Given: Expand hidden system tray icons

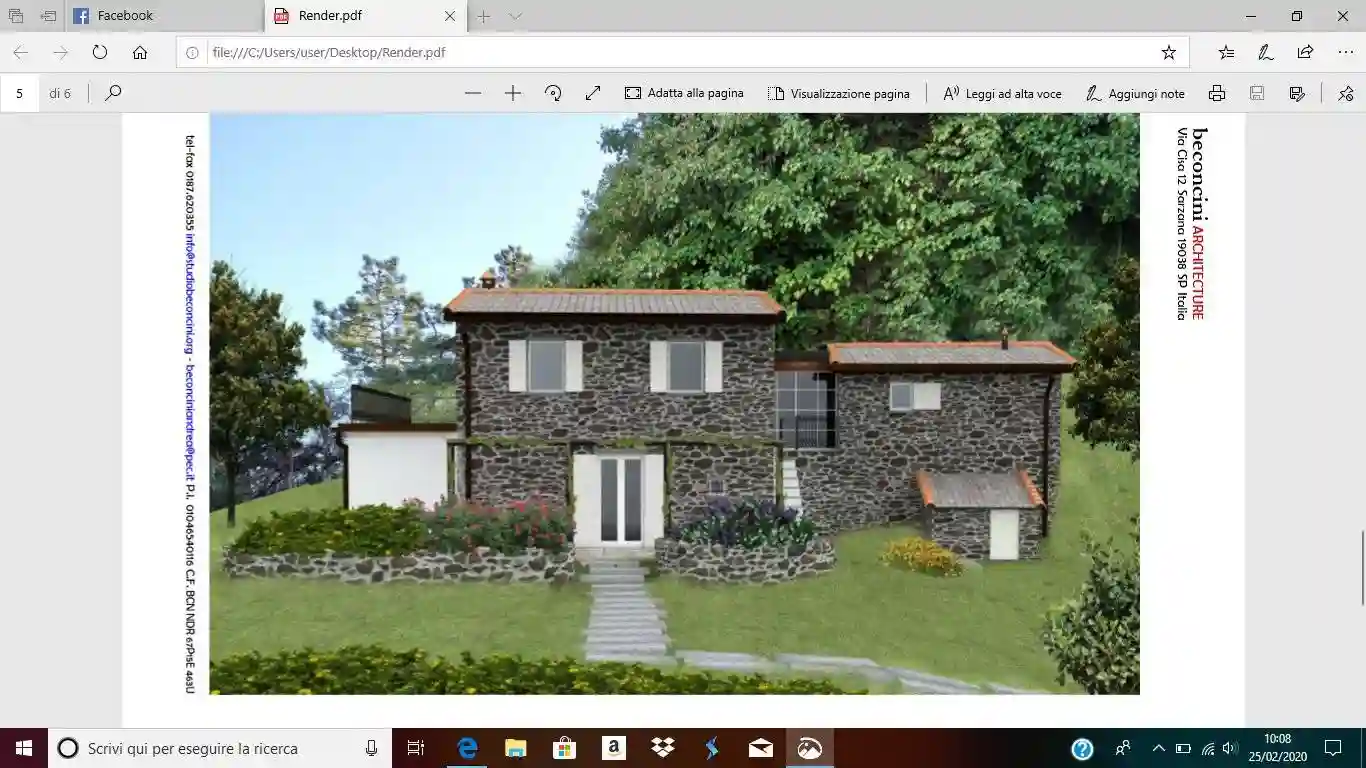Looking at the screenshot, I should pyautogui.click(x=1157, y=748).
